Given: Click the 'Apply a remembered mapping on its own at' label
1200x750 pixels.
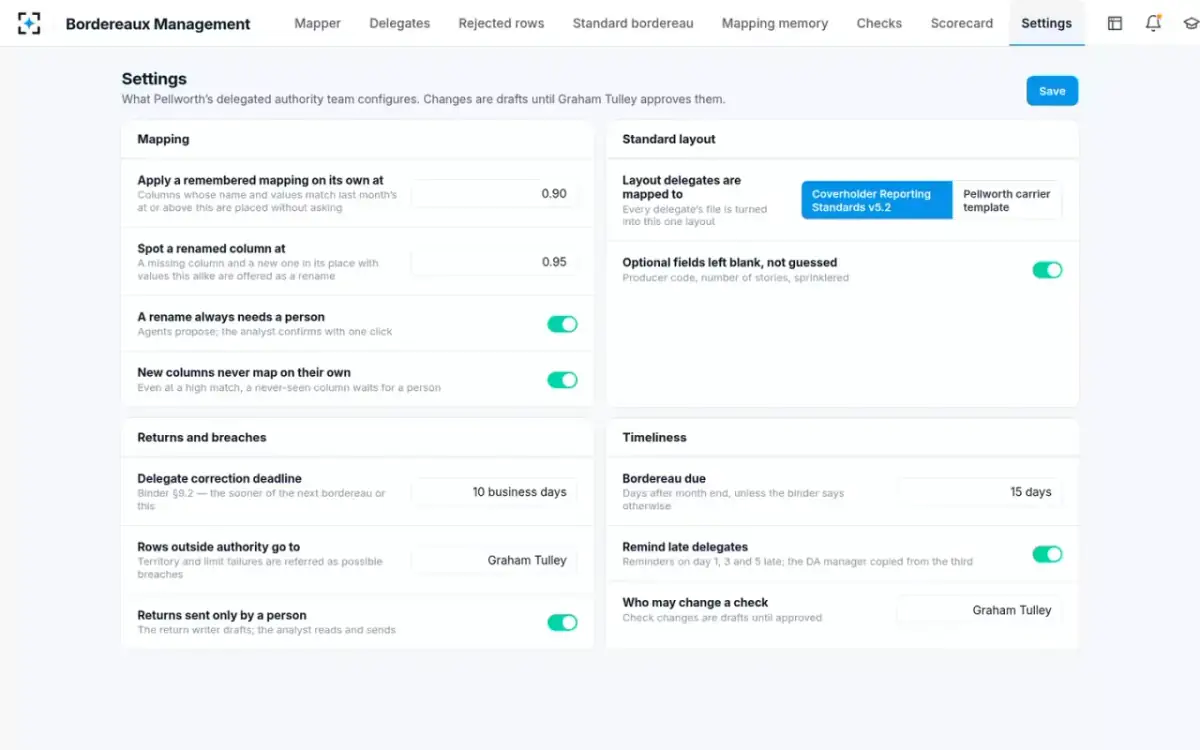Looking at the screenshot, I should pos(260,181).
